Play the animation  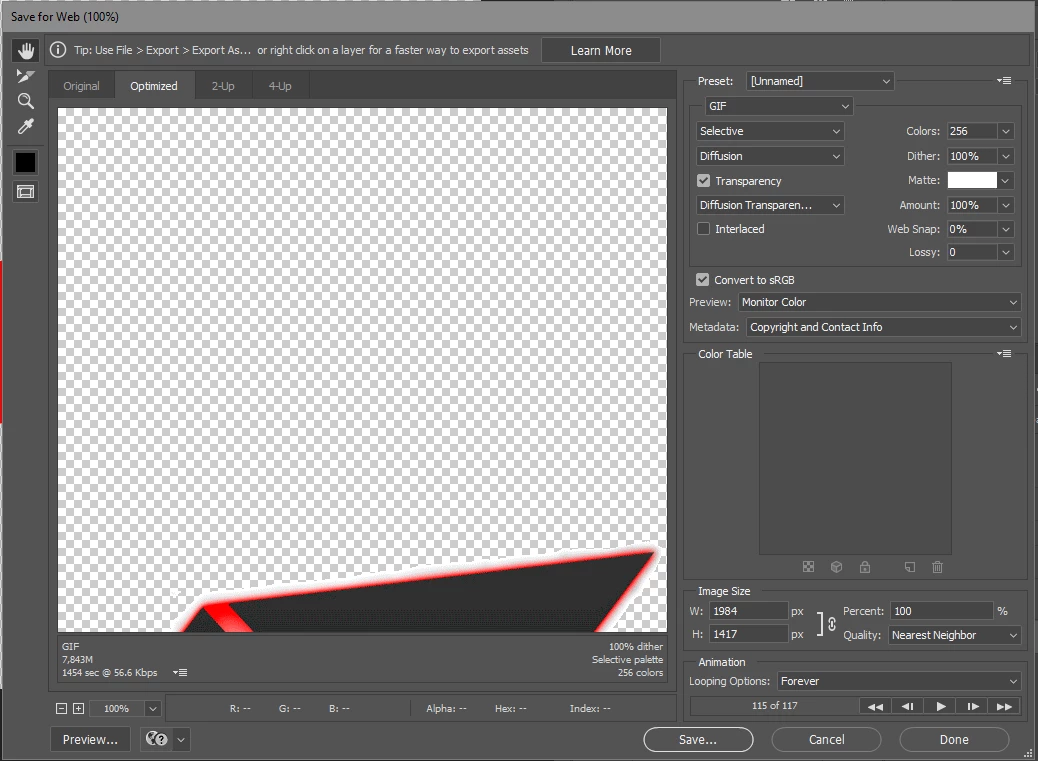[940, 707]
